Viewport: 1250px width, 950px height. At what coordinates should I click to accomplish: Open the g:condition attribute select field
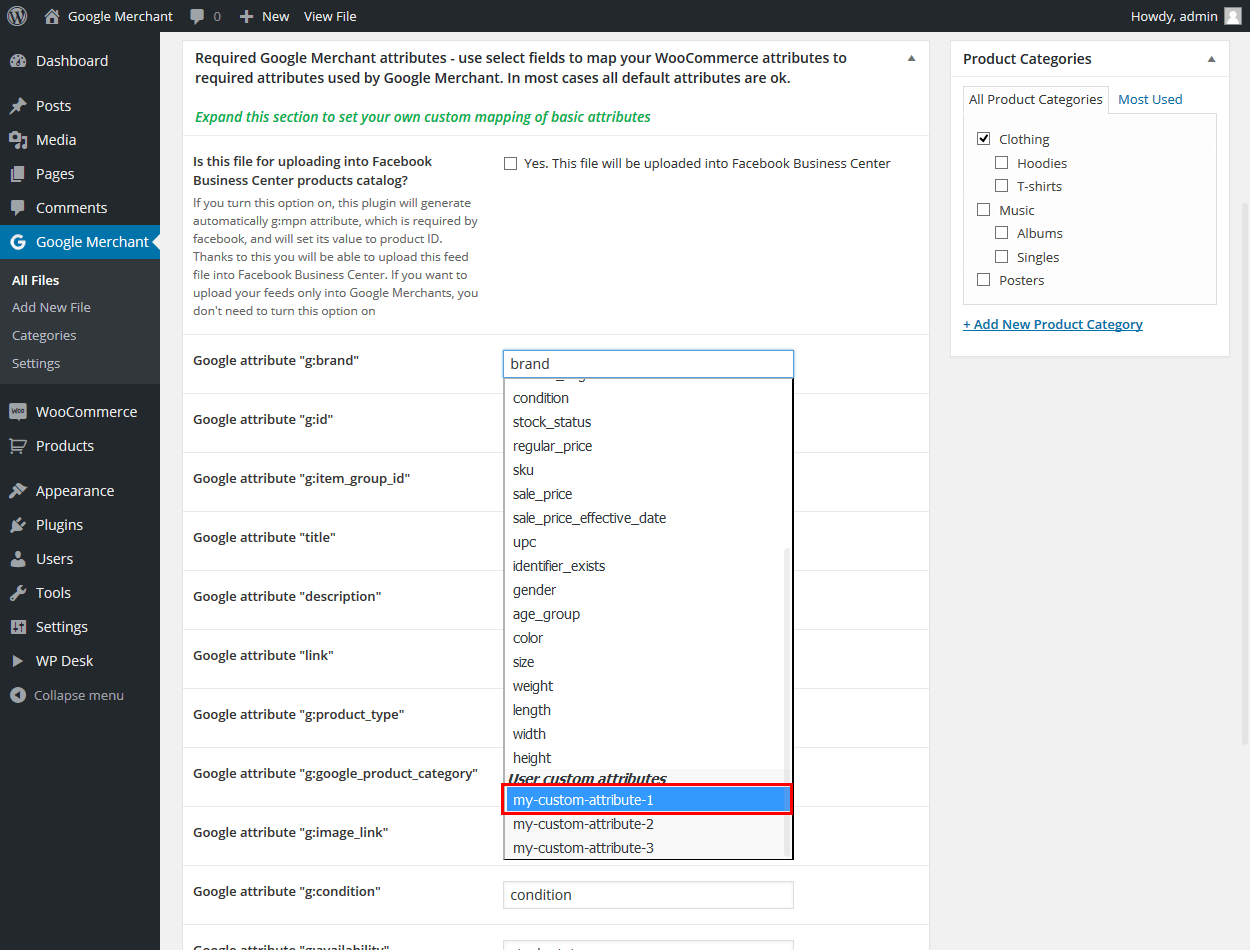[x=648, y=895]
